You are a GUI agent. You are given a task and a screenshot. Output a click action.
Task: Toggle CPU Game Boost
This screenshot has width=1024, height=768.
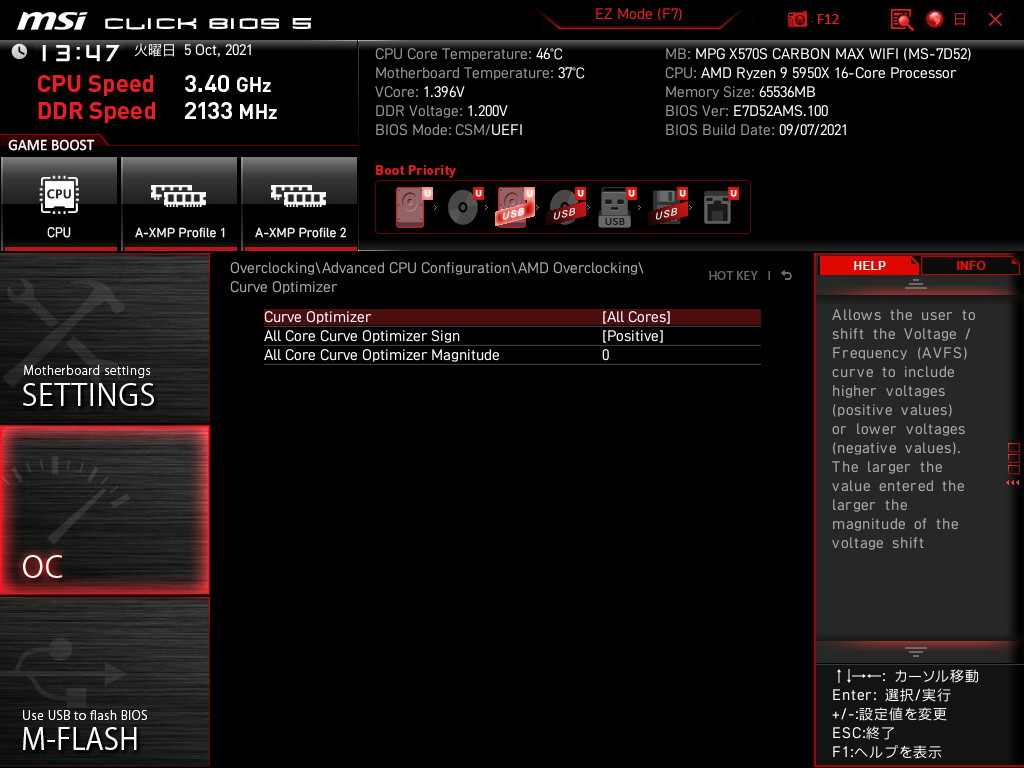59,204
